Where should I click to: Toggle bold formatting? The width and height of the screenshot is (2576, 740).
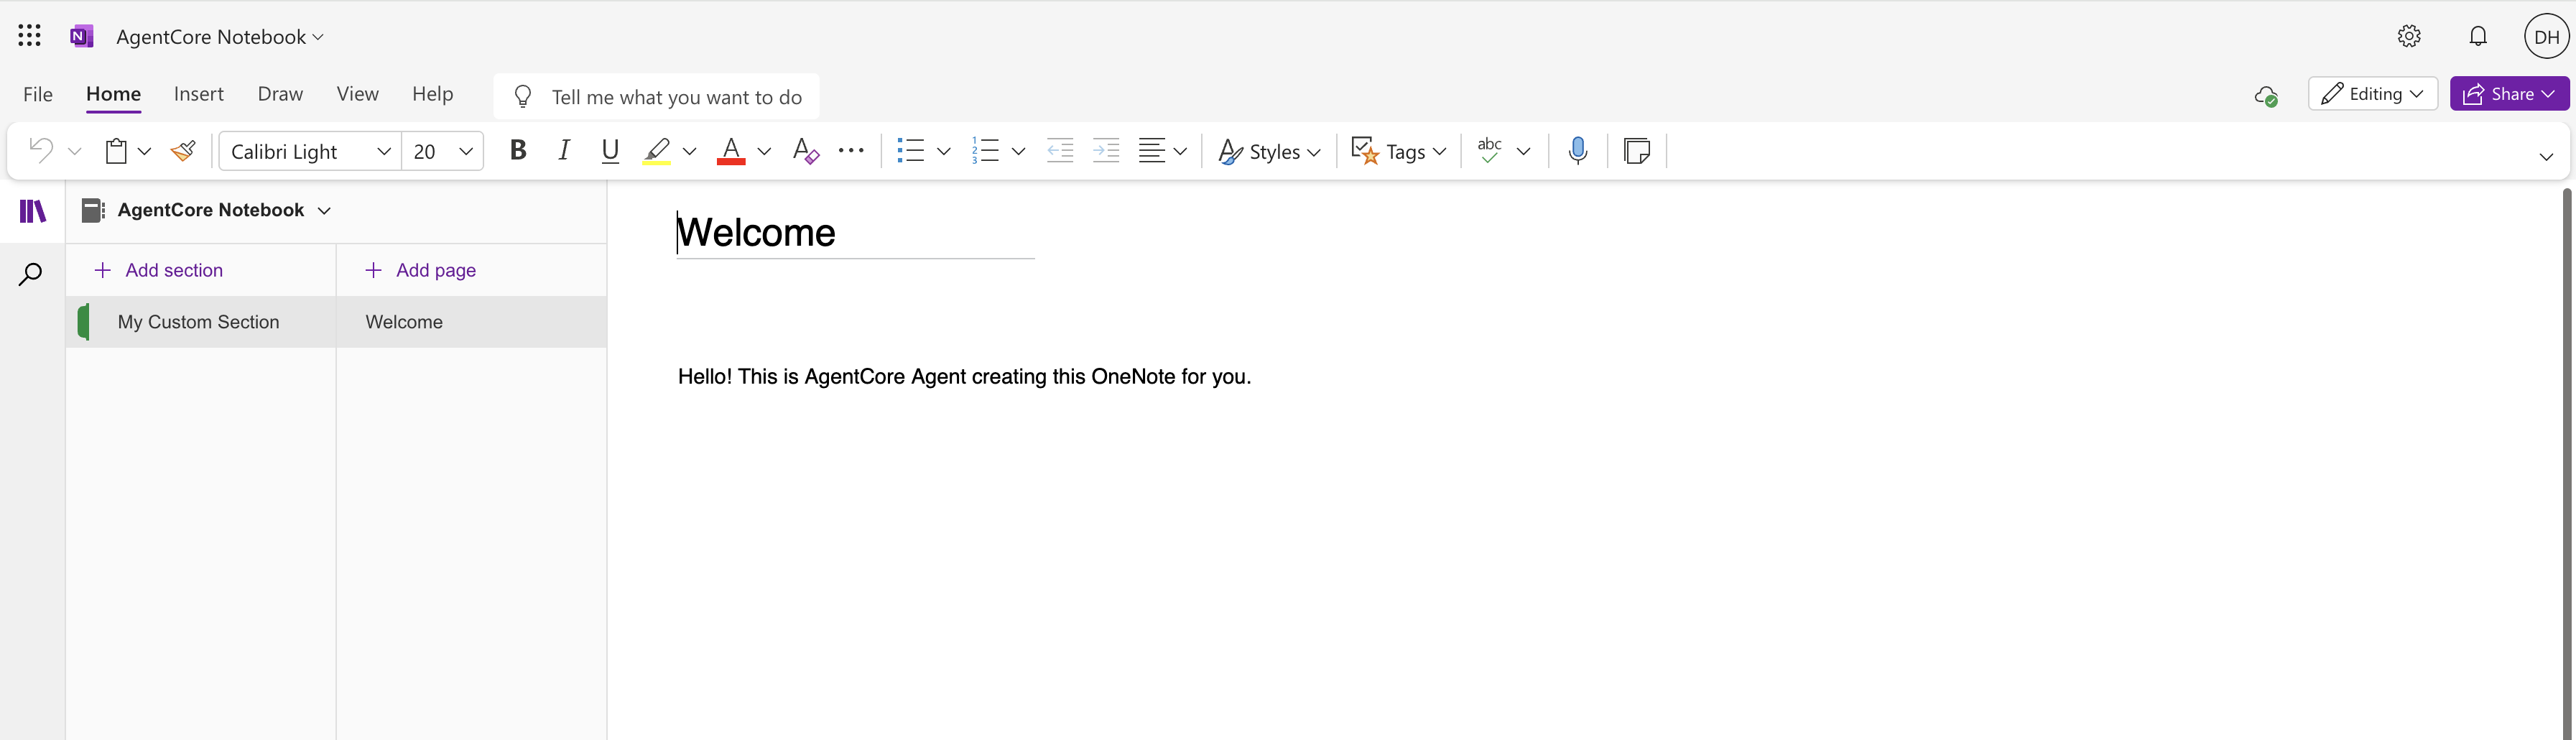(517, 150)
